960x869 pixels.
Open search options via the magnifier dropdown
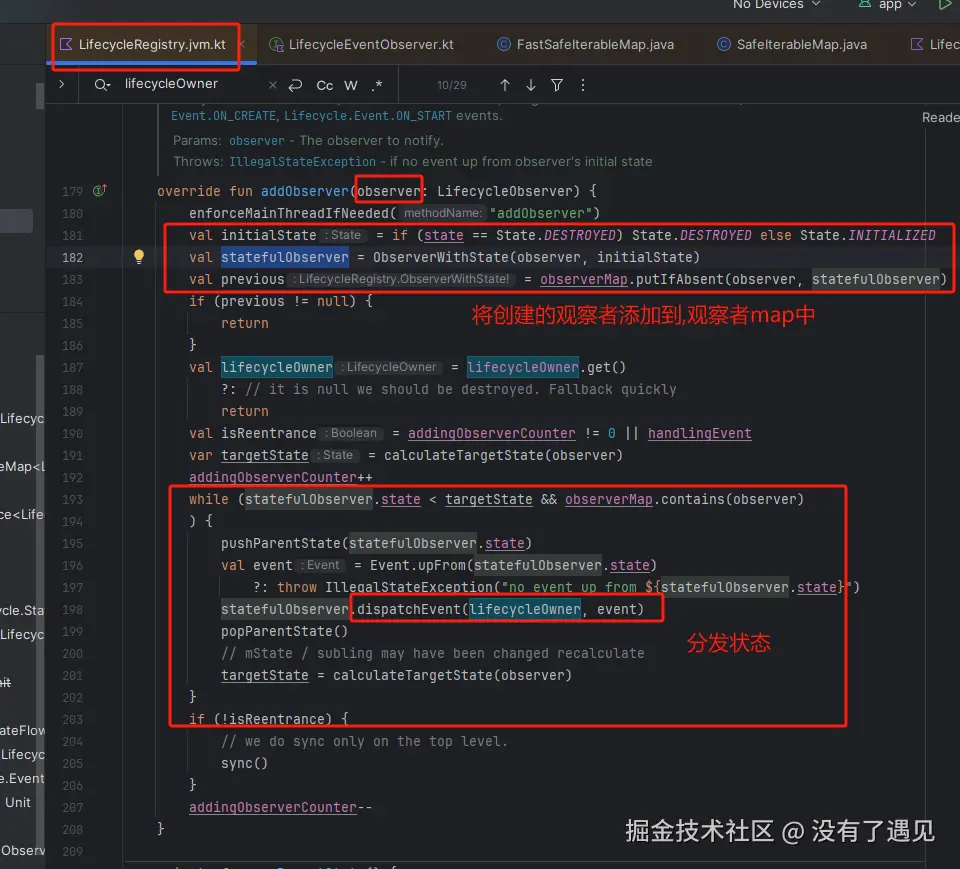101,85
